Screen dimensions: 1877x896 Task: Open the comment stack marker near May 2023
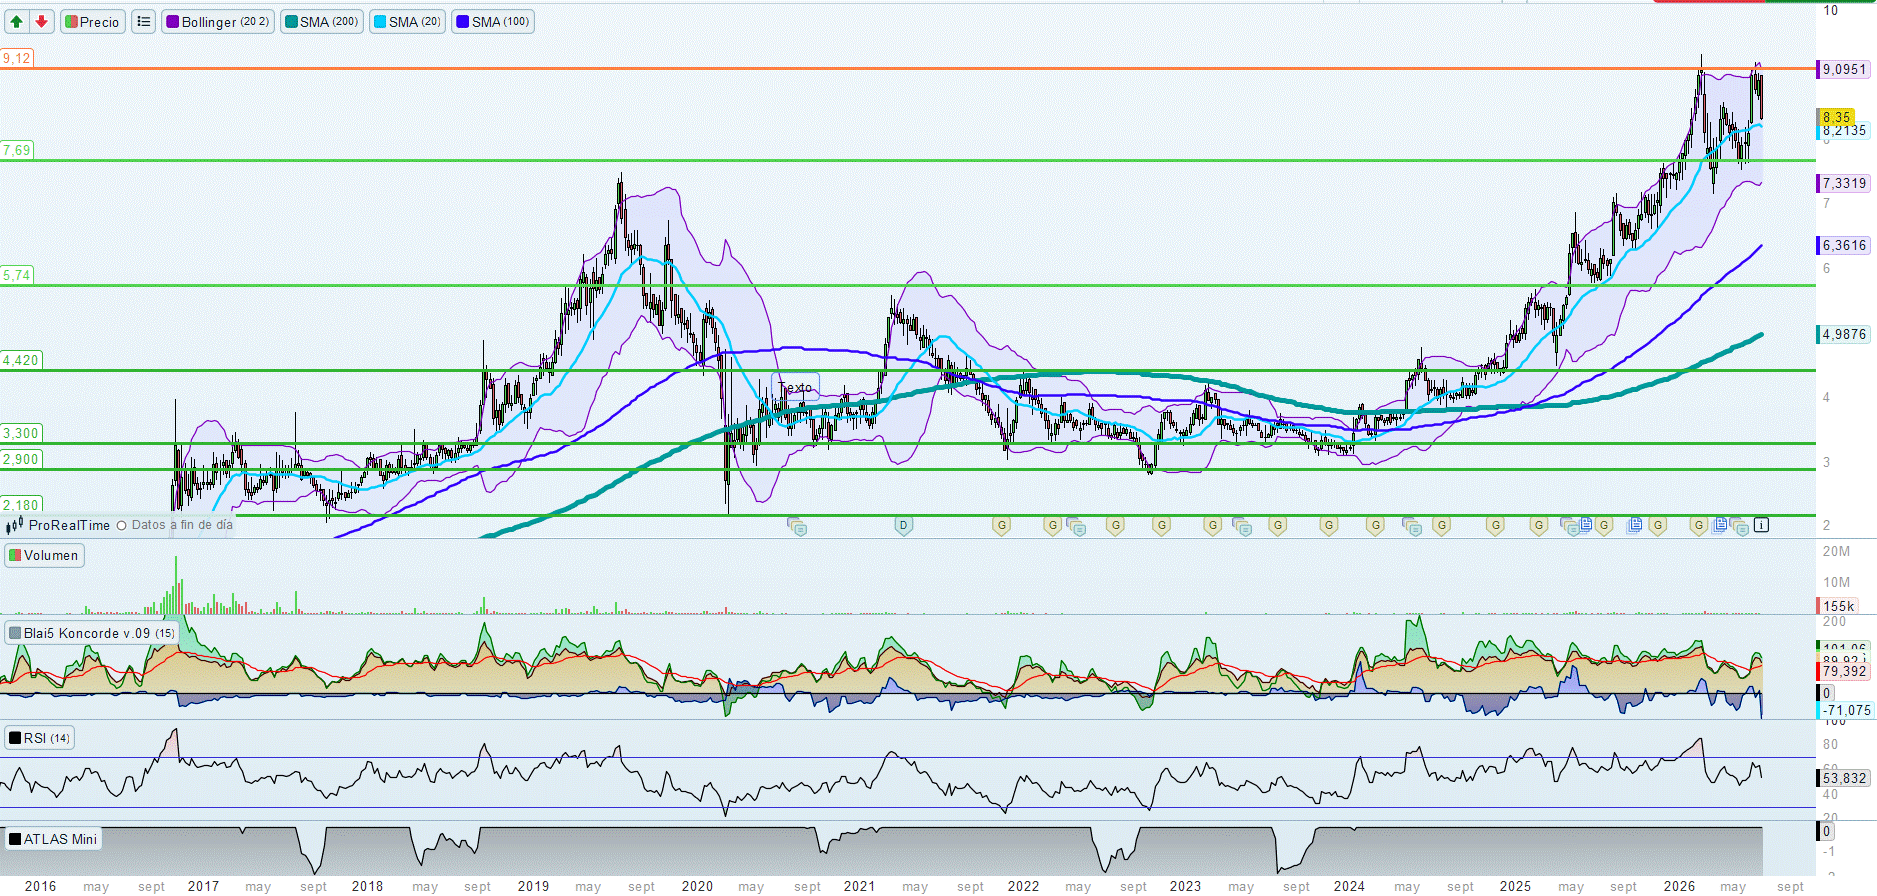point(1242,526)
